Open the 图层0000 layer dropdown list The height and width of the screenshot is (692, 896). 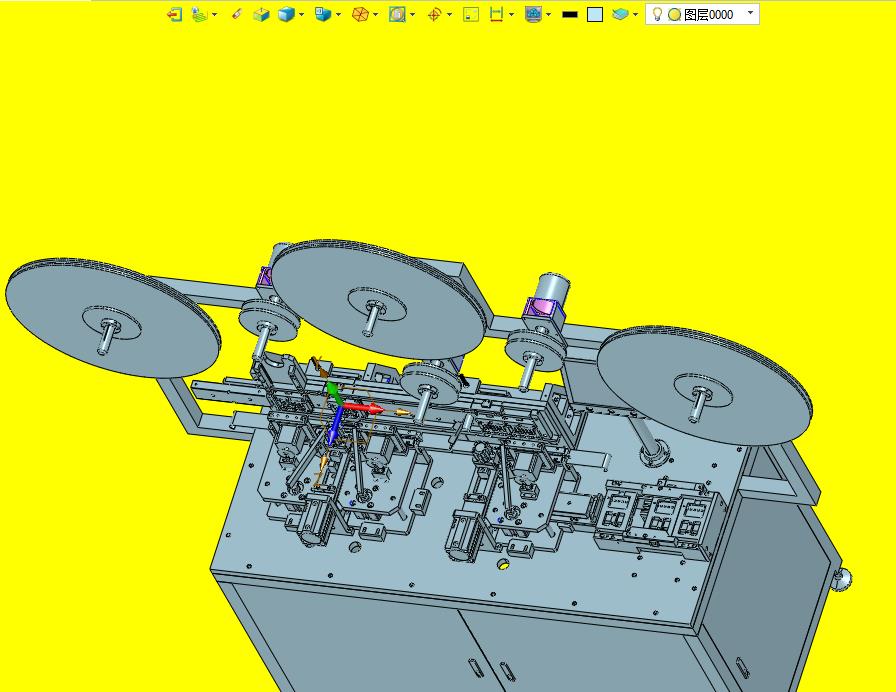click(x=750, y=13)
